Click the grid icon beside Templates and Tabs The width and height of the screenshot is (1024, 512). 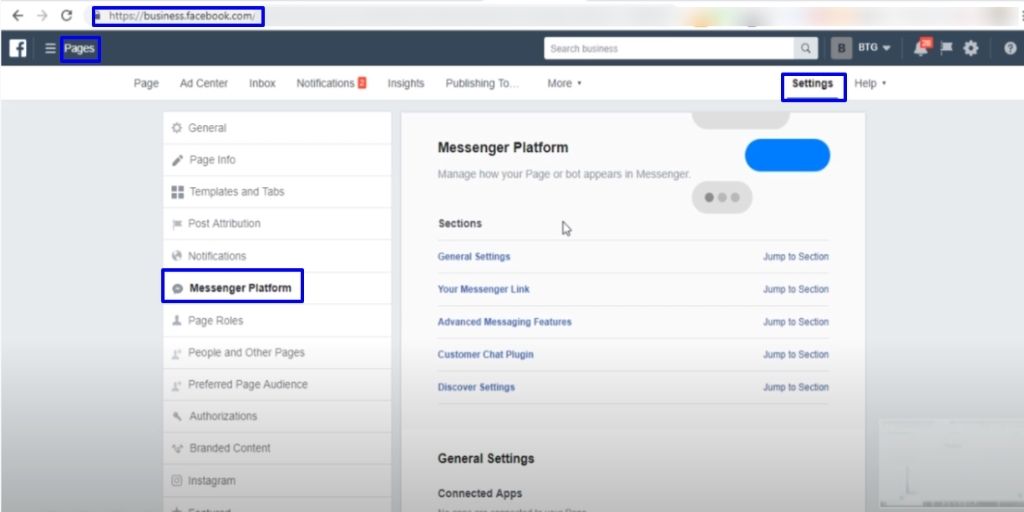pos(177,192)
